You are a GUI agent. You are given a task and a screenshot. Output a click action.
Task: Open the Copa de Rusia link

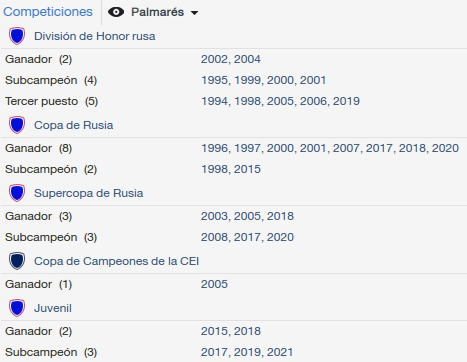tap(74, 125)
